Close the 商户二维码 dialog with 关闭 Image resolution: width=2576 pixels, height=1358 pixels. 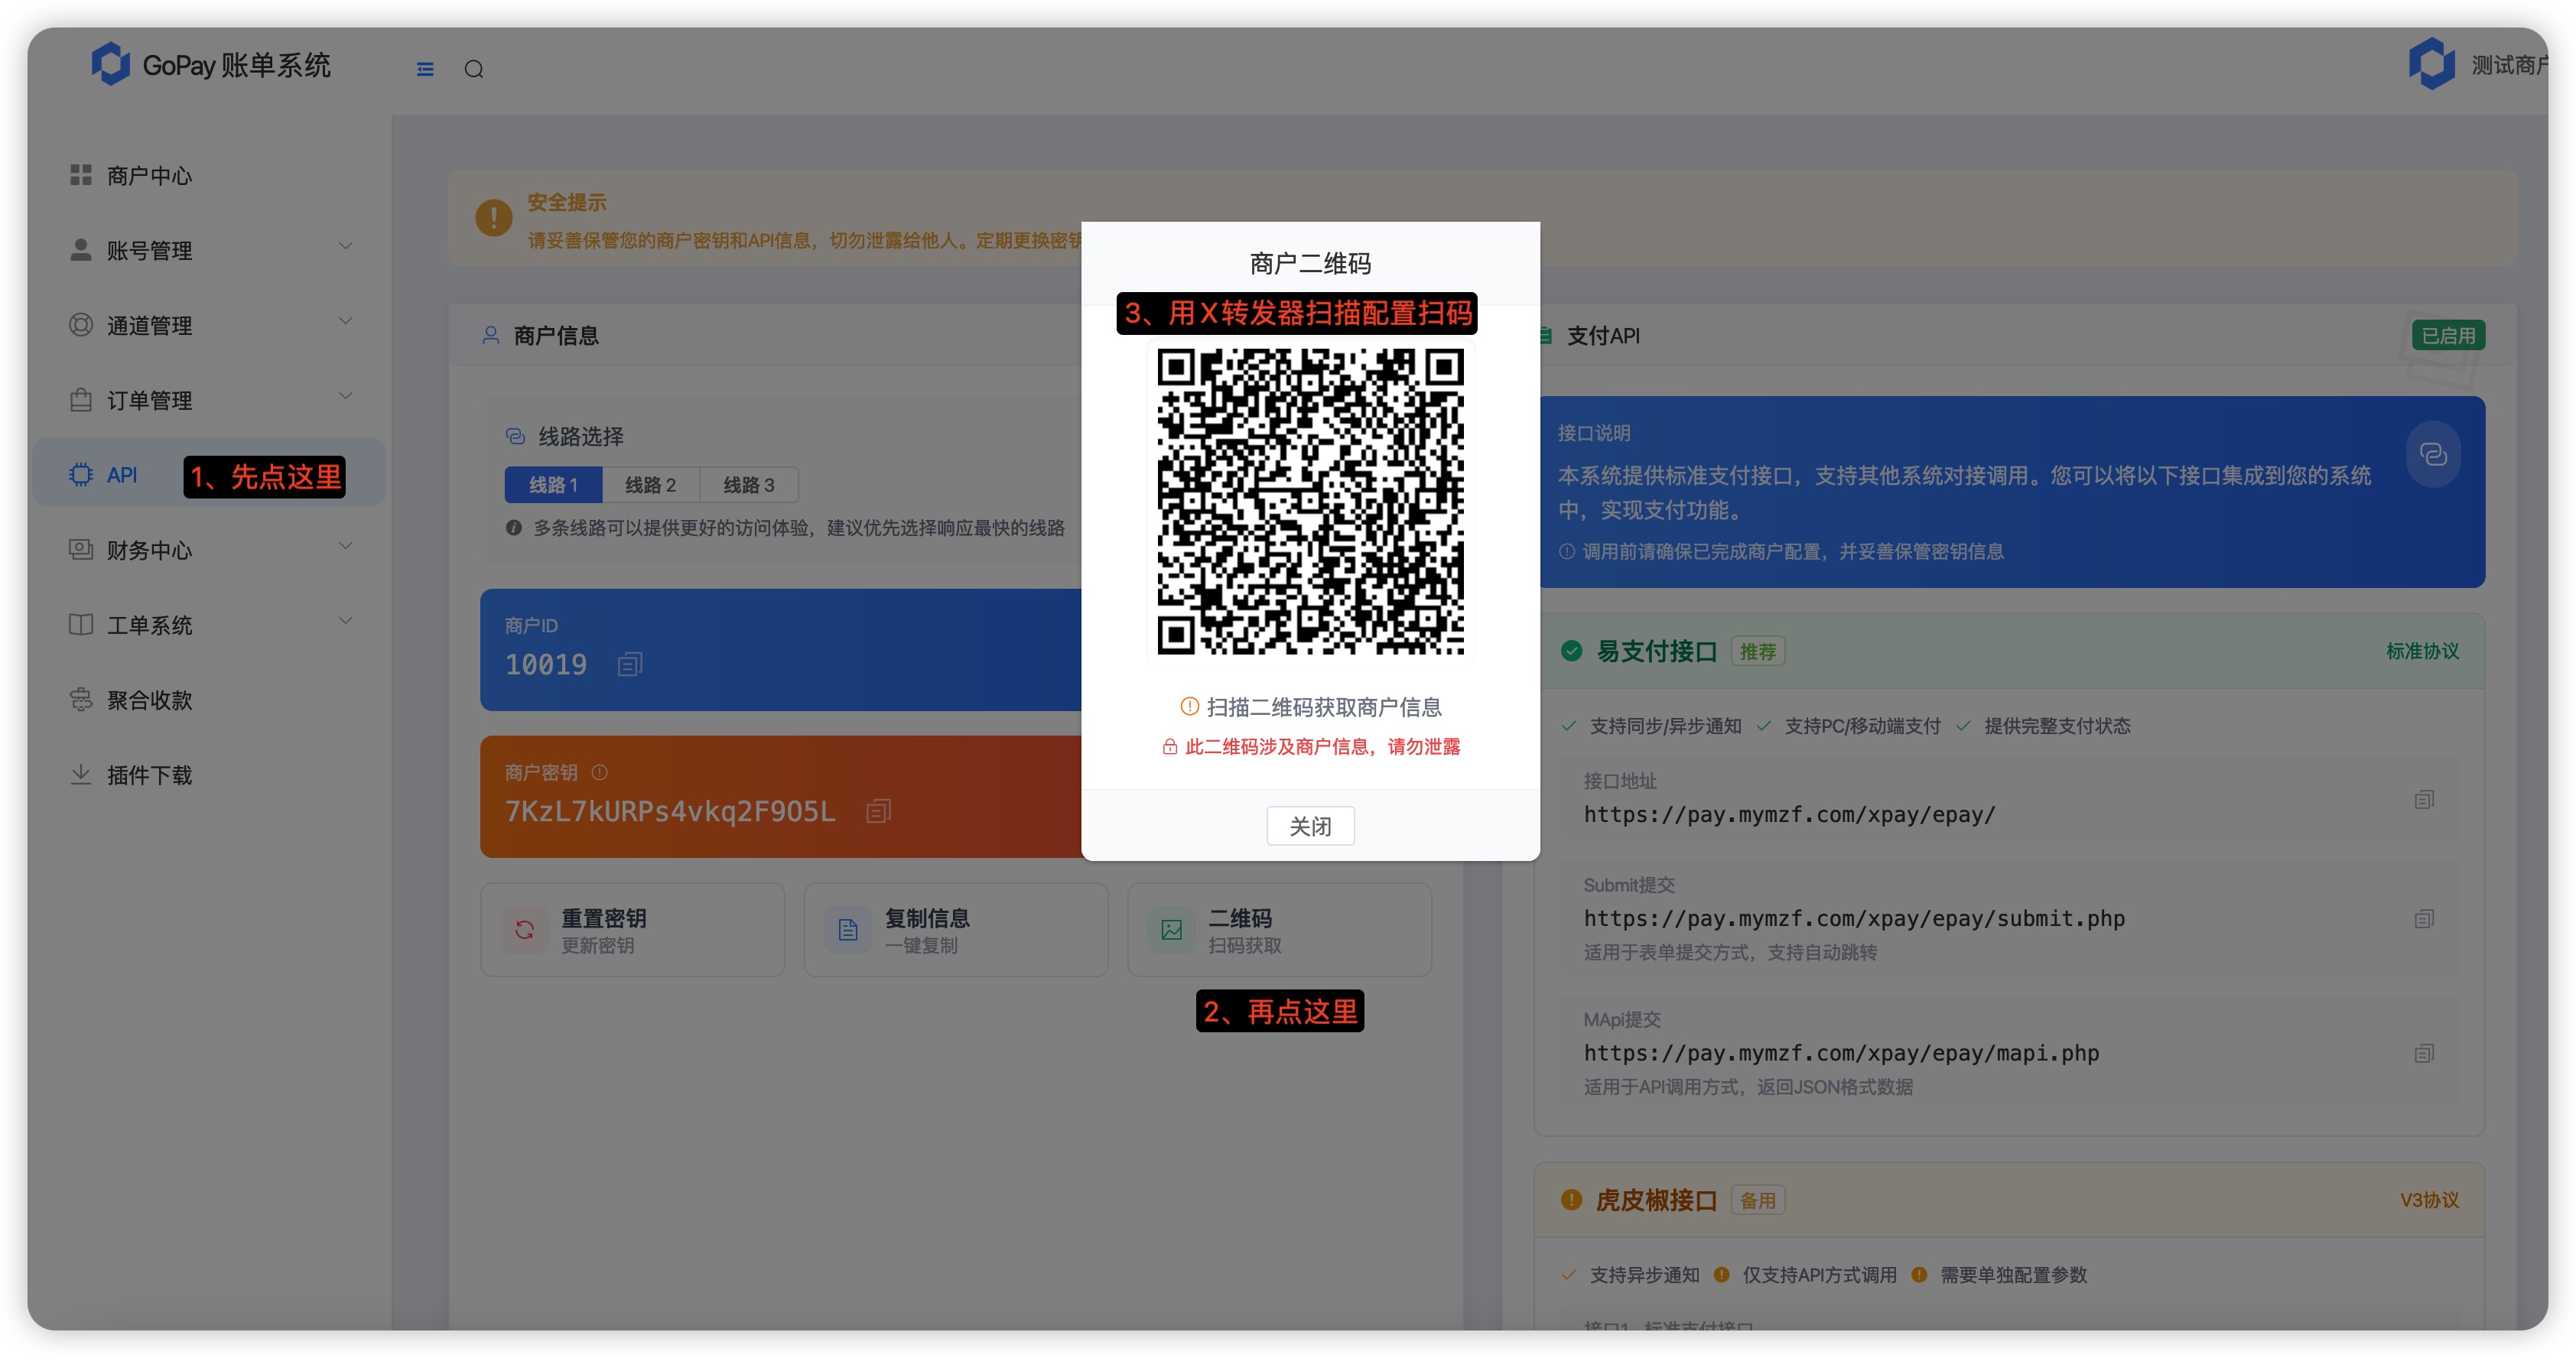pyautogui.click(x=1310, y=826)
